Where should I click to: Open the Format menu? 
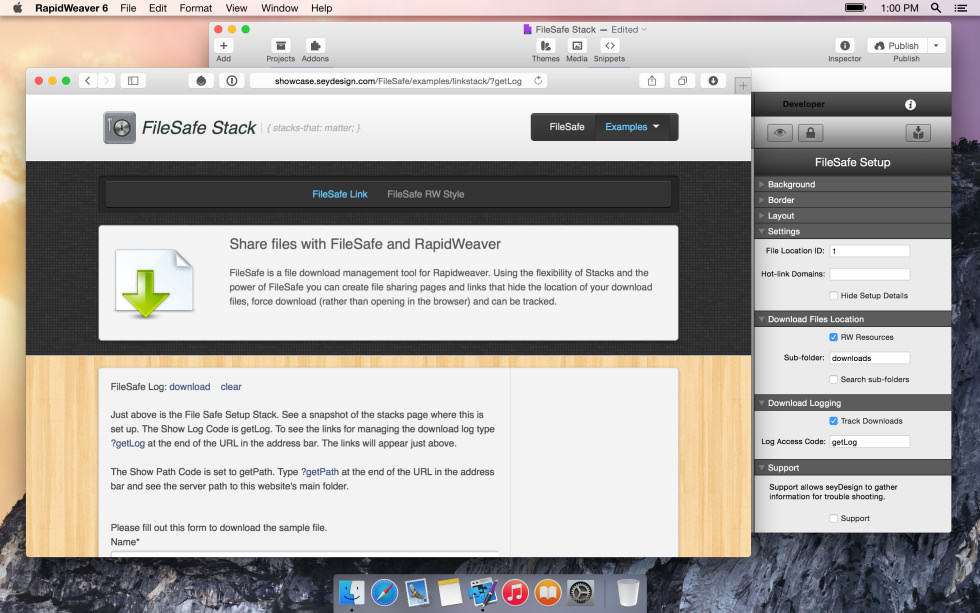tap(196, 8)
